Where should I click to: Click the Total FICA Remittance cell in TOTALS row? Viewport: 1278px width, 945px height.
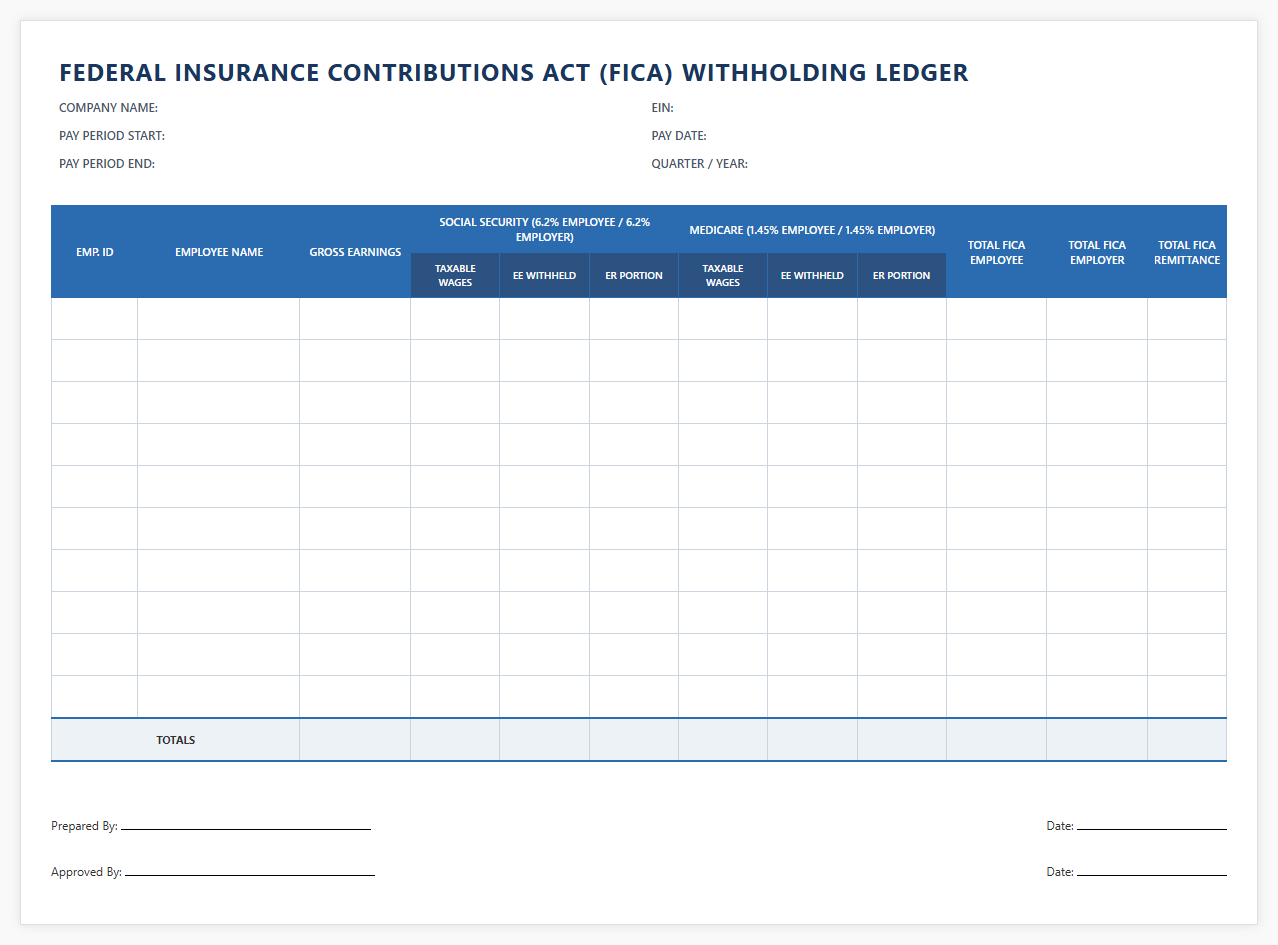[1187, 740]
